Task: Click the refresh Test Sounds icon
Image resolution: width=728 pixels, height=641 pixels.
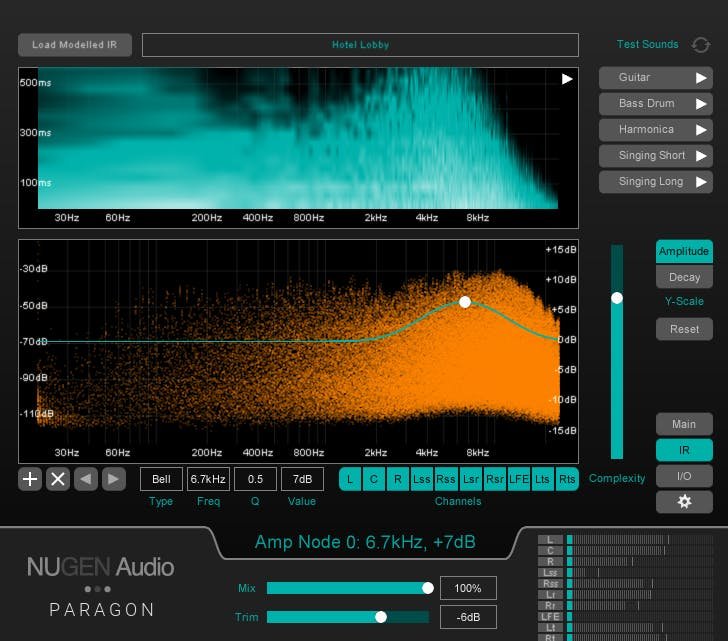Action: click(x=701, y=45)
